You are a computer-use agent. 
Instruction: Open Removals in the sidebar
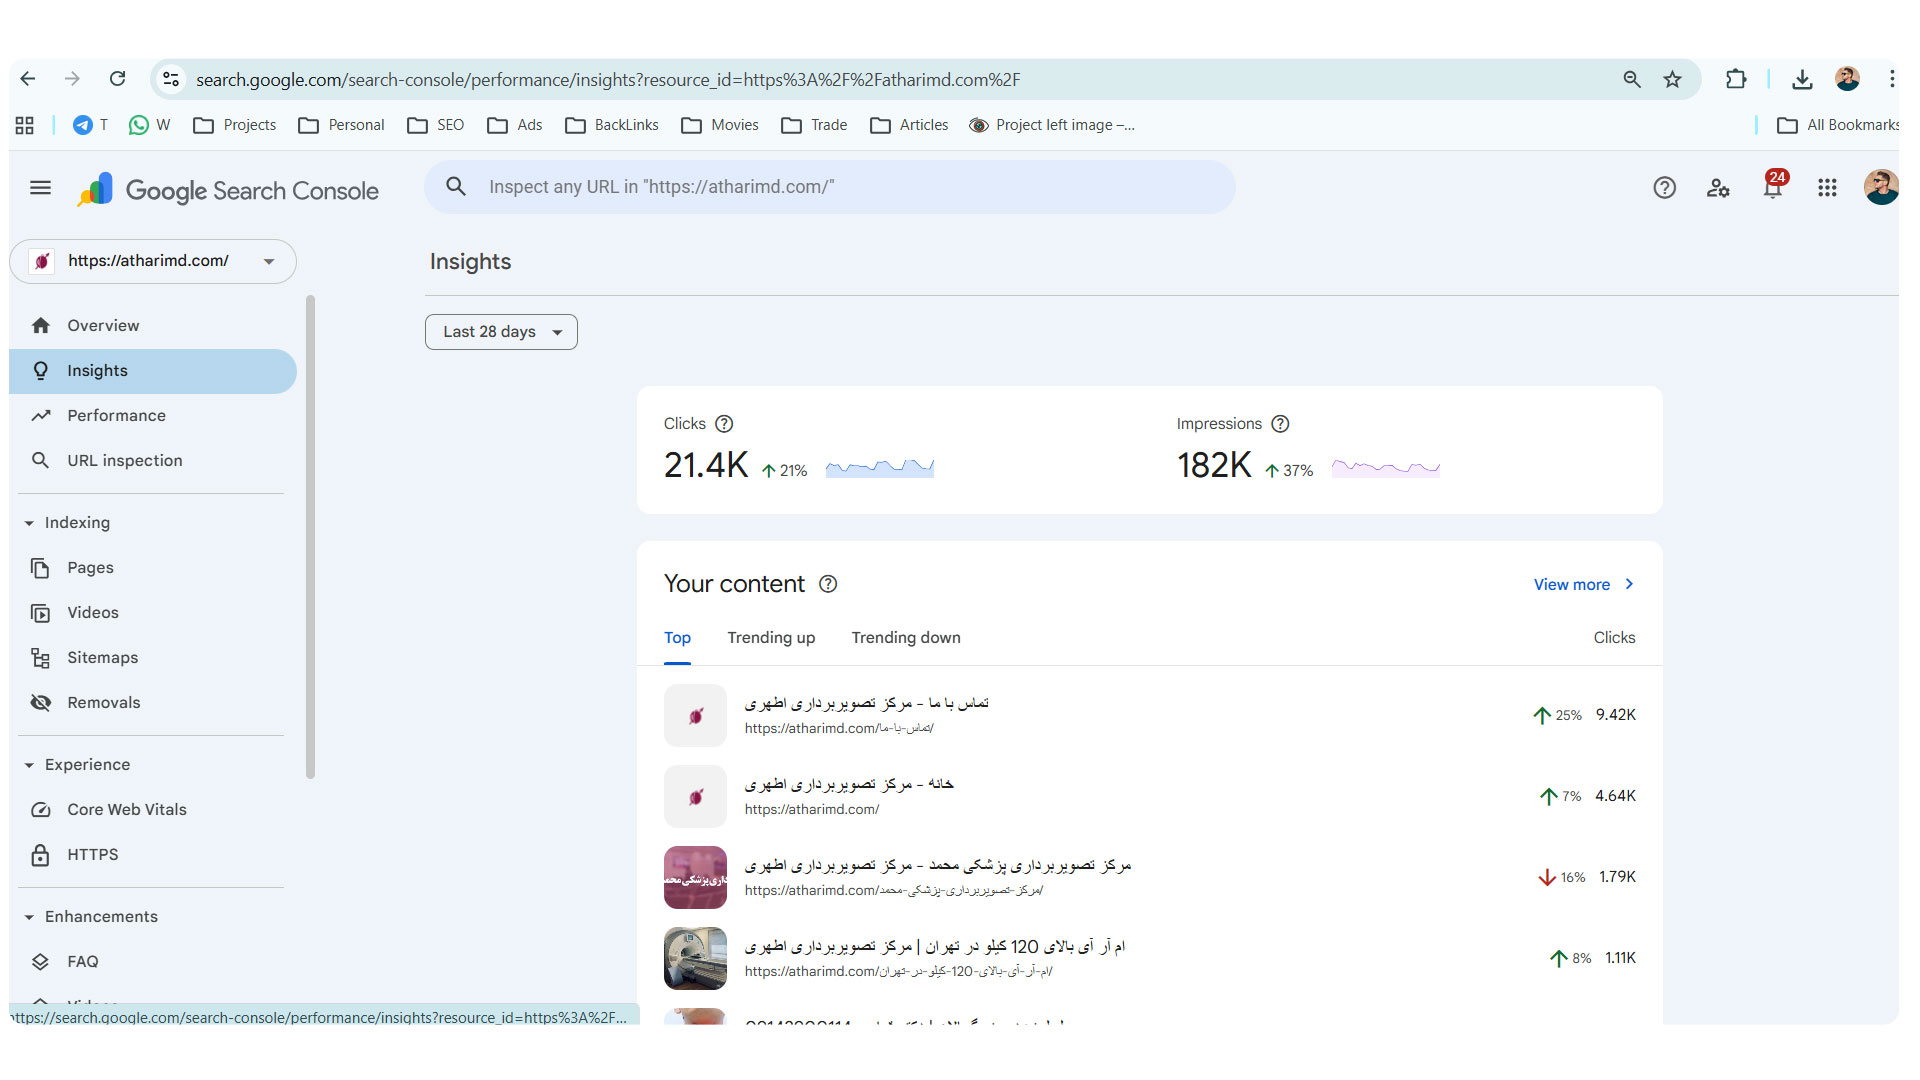point(153,703)
